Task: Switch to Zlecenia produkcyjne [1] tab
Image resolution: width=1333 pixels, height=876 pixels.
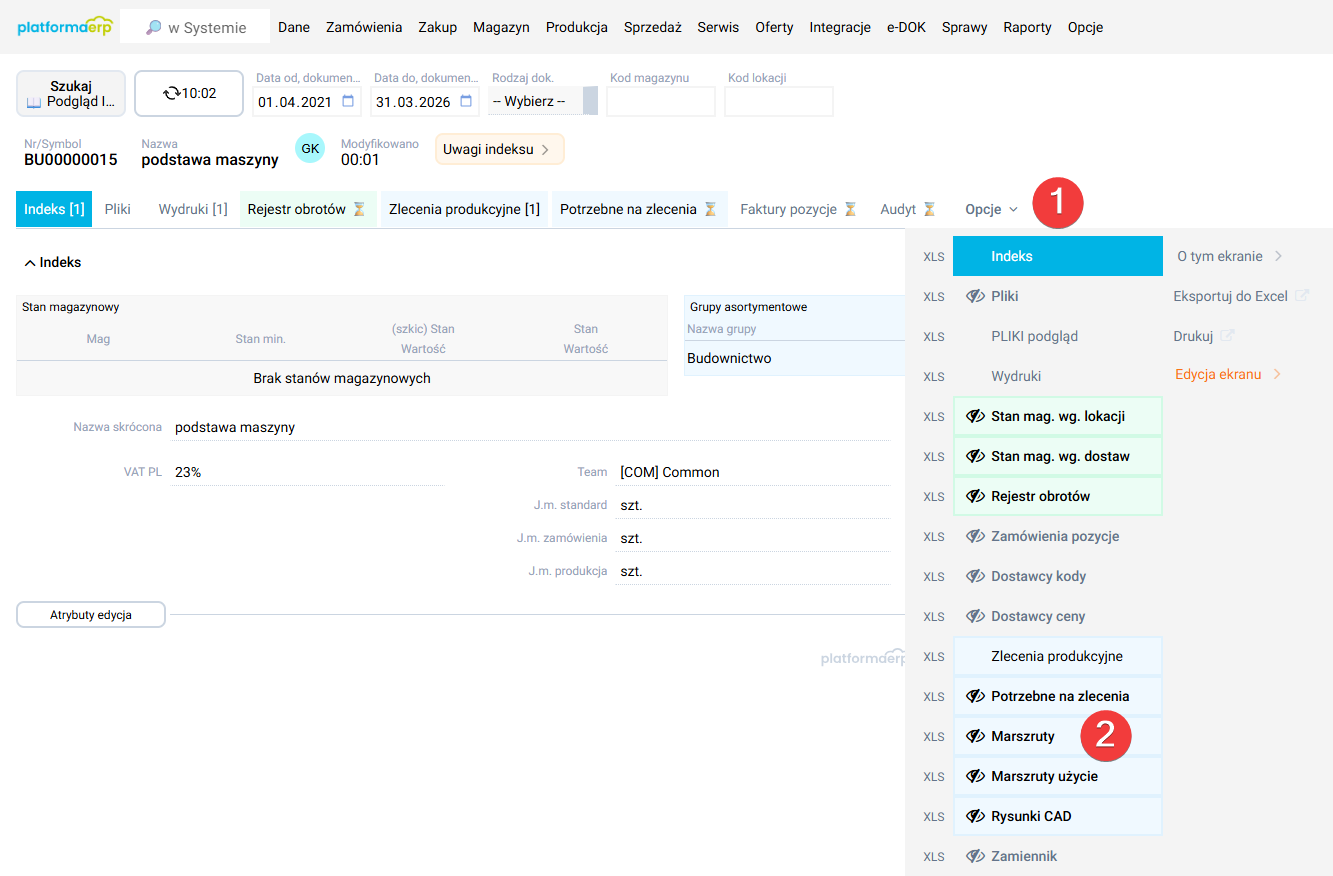Action: pyautogui.click(x=464, y=209)
